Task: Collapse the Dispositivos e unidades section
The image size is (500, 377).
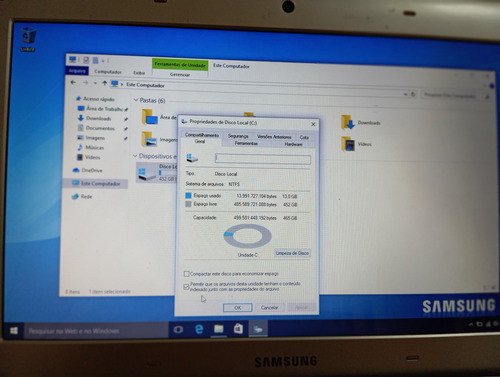Action: pyautogui.click(x=135, y=156)
